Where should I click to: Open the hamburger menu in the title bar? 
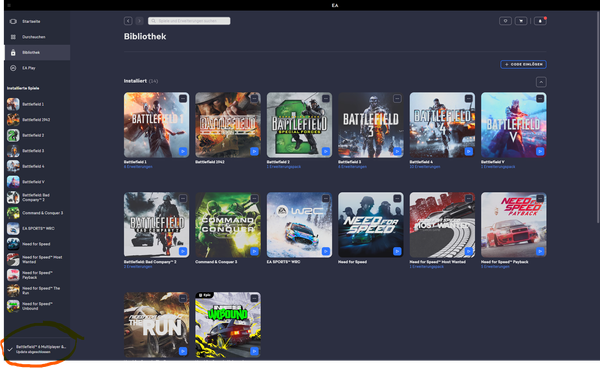tap(9, 5)
